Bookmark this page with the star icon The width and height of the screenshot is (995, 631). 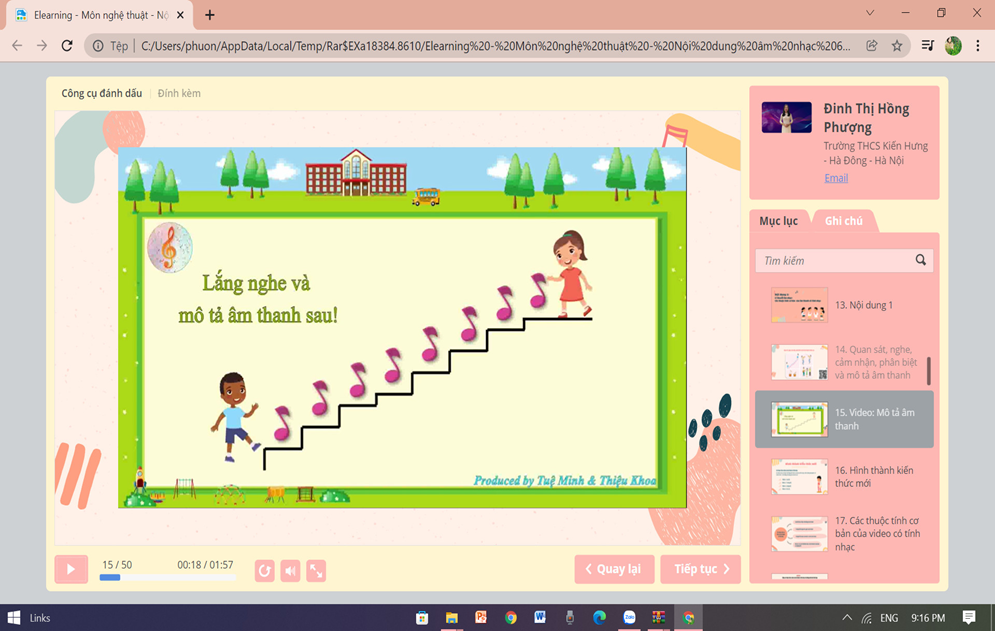click(897, 46)
